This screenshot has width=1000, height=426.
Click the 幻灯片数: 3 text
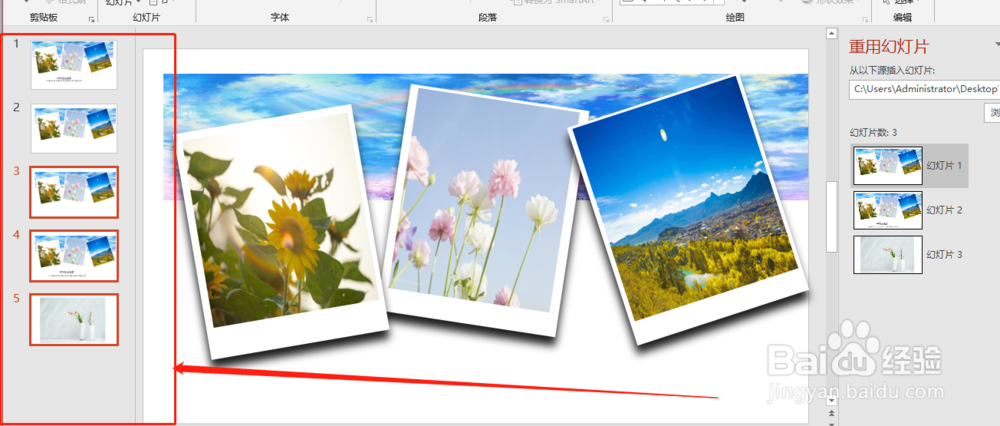[873, 133]
